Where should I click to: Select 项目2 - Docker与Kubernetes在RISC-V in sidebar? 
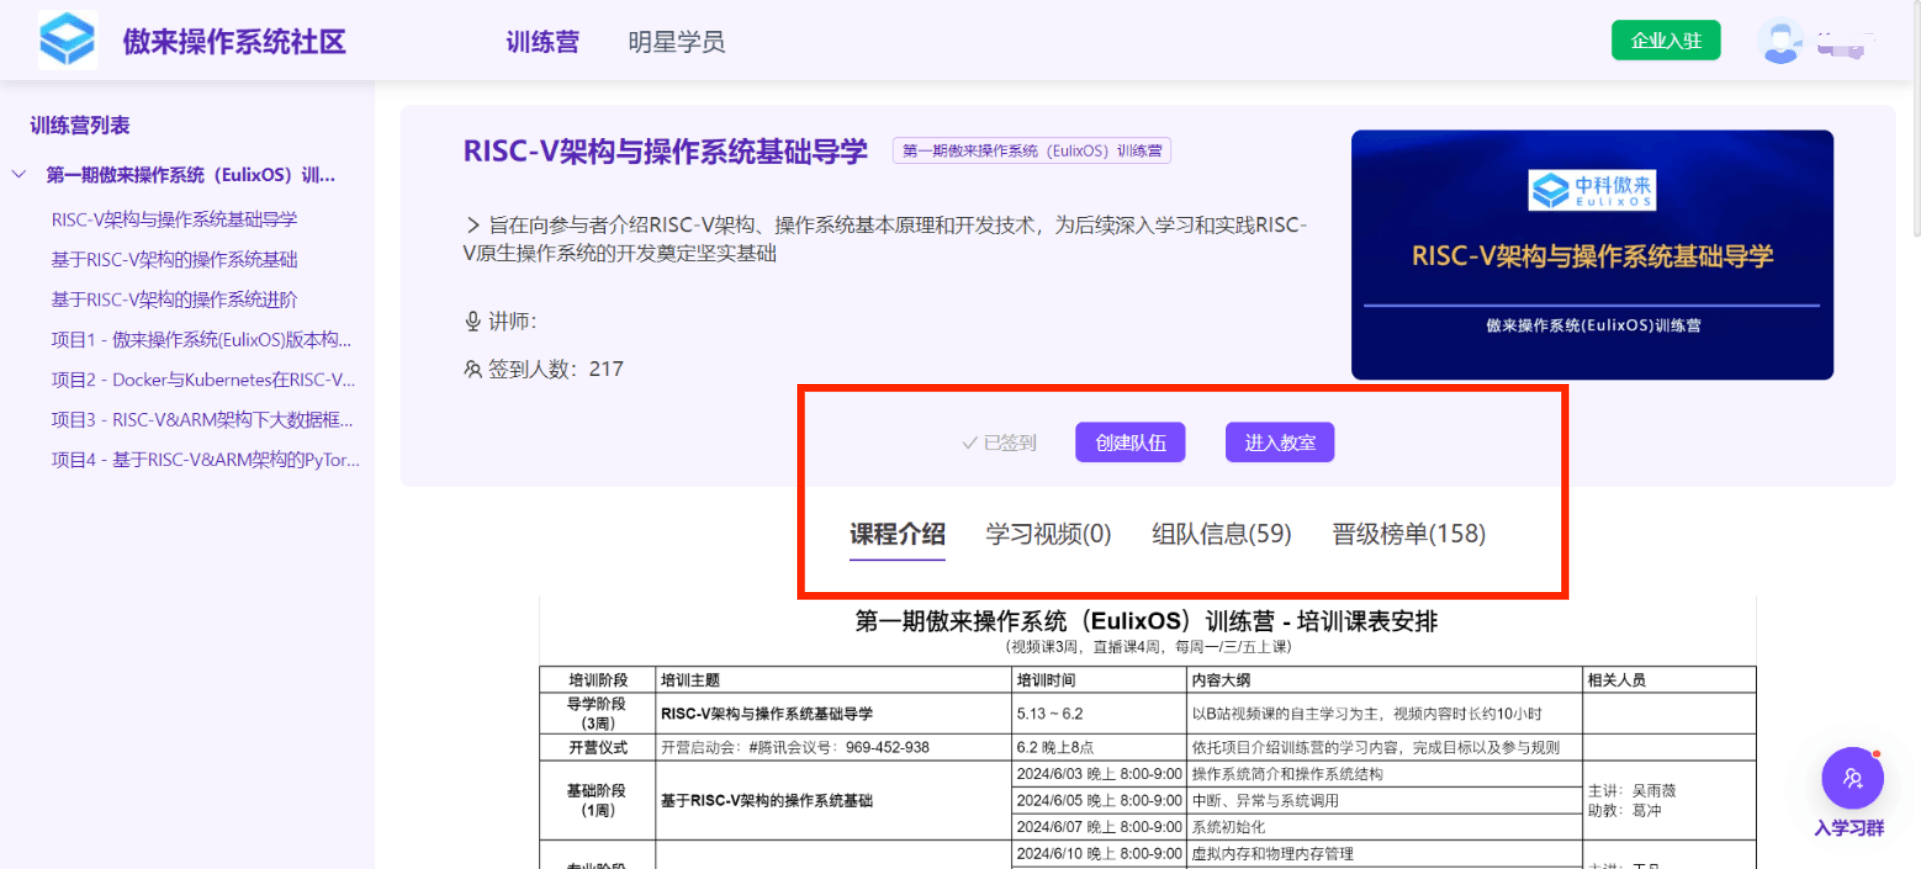203,379
